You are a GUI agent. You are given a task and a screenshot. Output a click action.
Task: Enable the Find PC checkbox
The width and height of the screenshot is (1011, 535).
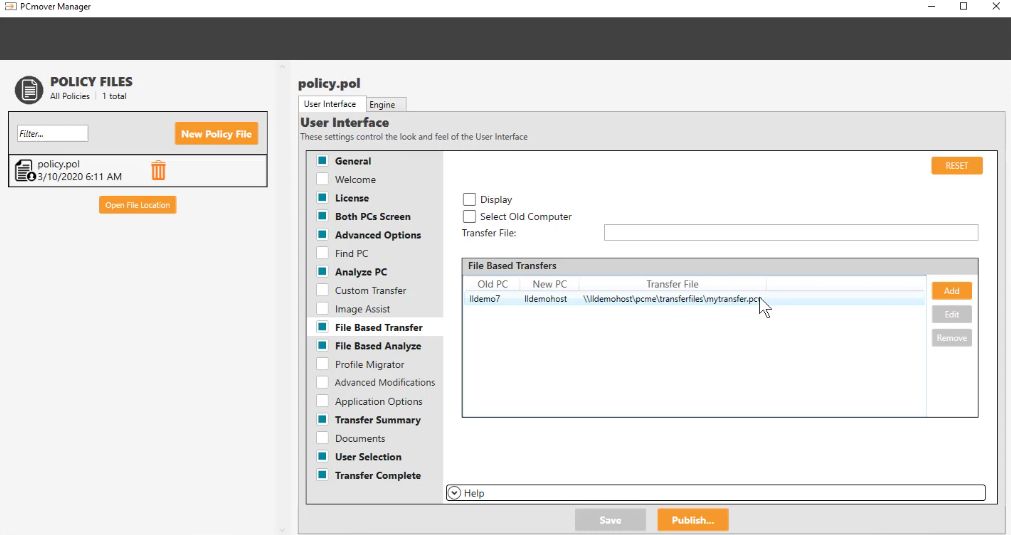click(x=322, y=253)
